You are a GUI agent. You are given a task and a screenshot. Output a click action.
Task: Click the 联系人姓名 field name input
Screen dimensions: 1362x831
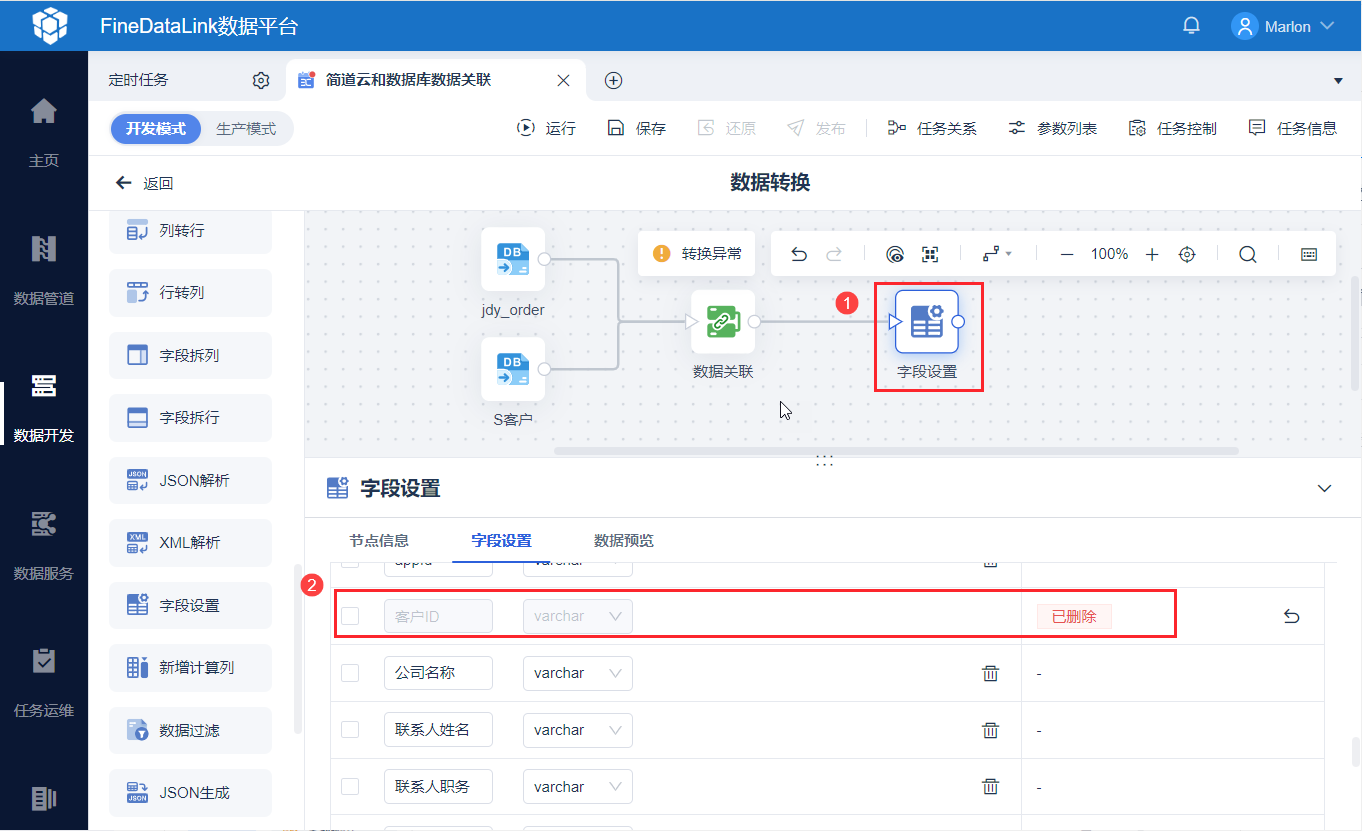coord(438,730)
